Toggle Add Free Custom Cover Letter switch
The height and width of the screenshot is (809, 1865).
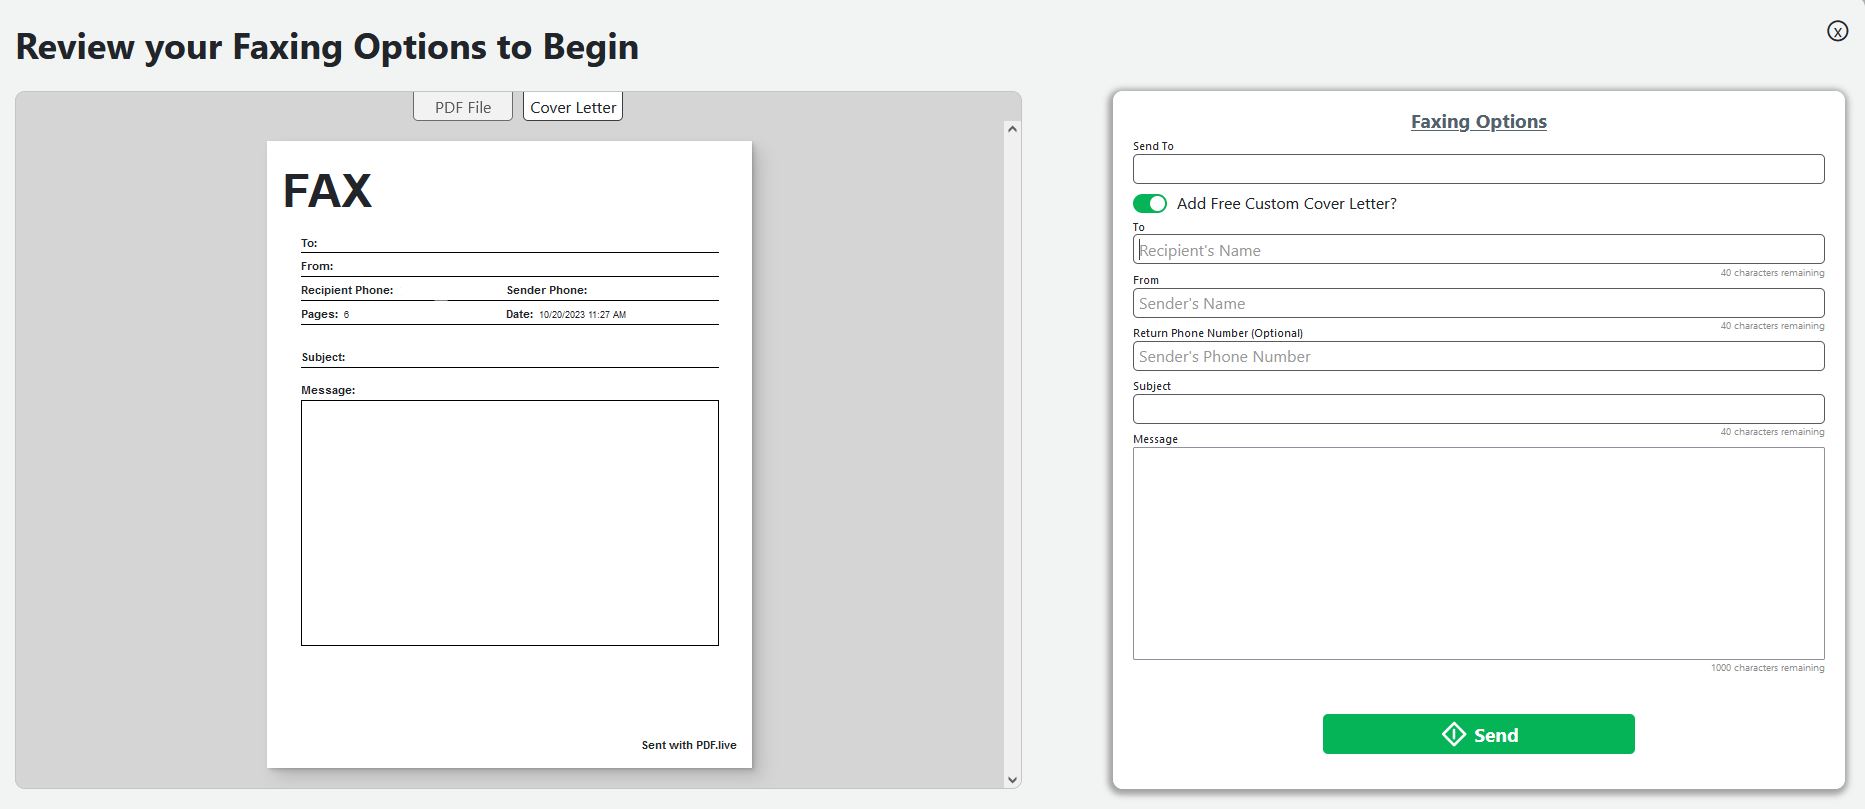pos(1149,203)
